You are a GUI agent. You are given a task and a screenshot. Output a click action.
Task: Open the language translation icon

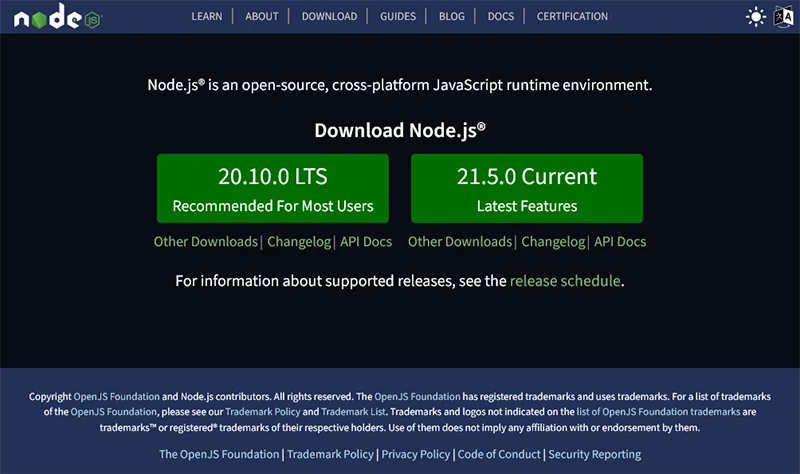point(784,17)
